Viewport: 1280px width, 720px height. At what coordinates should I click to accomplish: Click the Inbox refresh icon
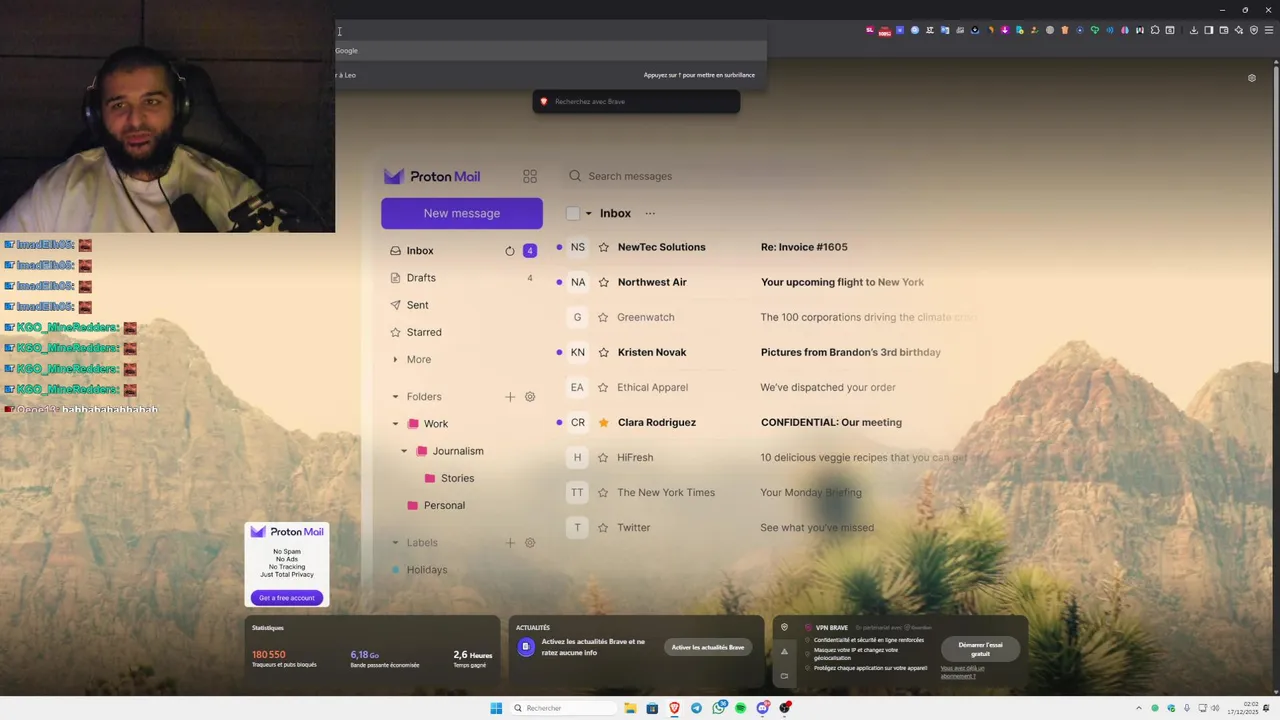510,251
